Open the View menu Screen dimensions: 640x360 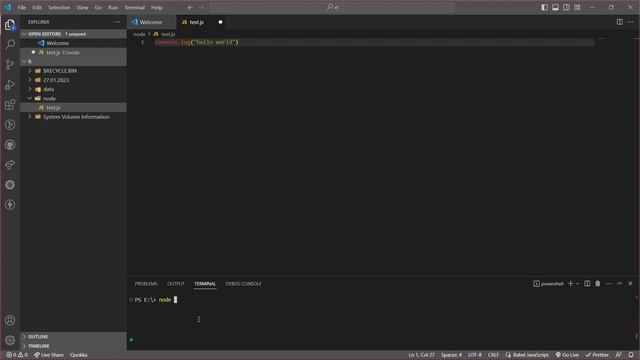tap(82, 7)
